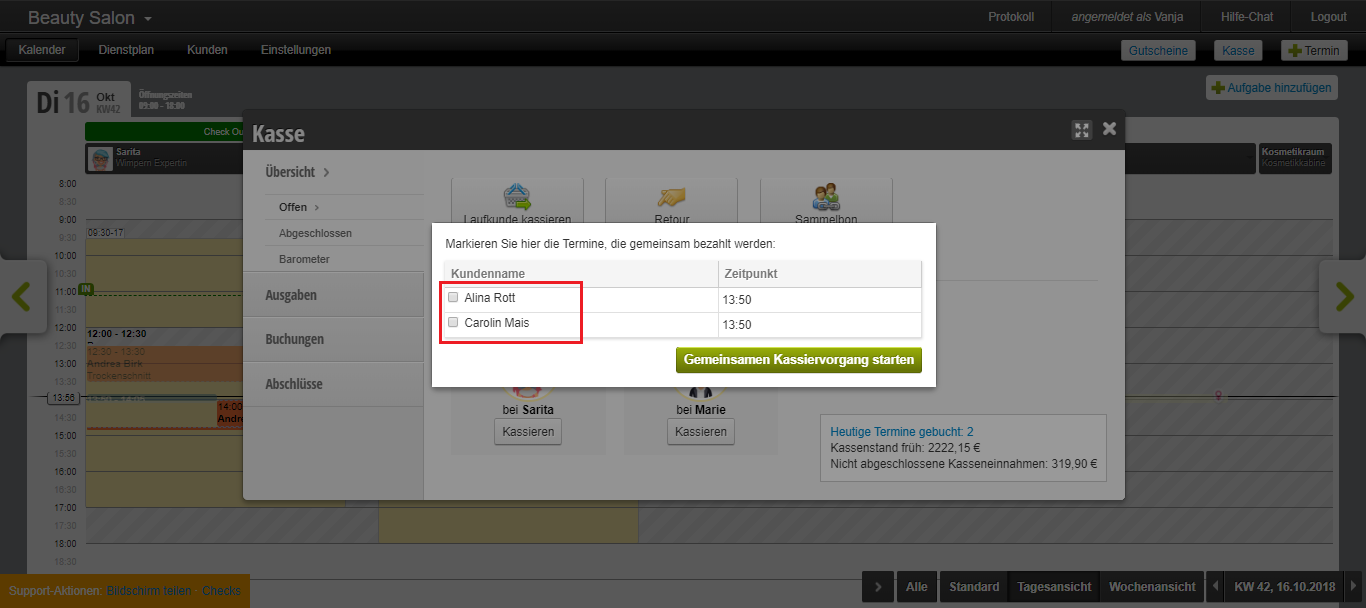Select Wochenansicht view
Image resolution: width=1366 pixels, height=608 pixels.
[x=1152, y=587]
